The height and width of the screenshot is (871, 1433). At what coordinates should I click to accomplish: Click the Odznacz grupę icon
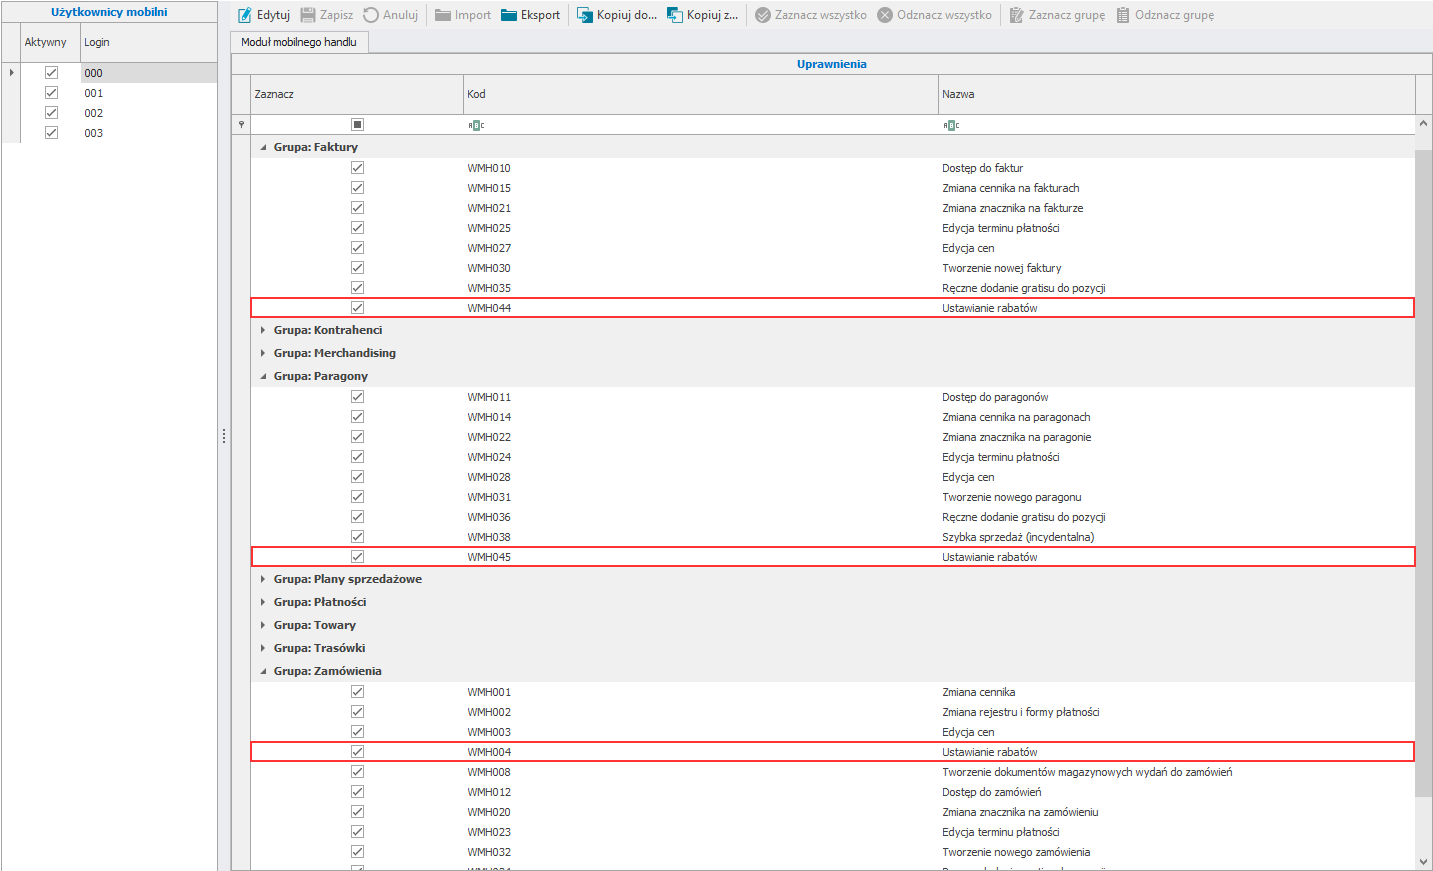pyautogui.click(x=1123, y=15)
